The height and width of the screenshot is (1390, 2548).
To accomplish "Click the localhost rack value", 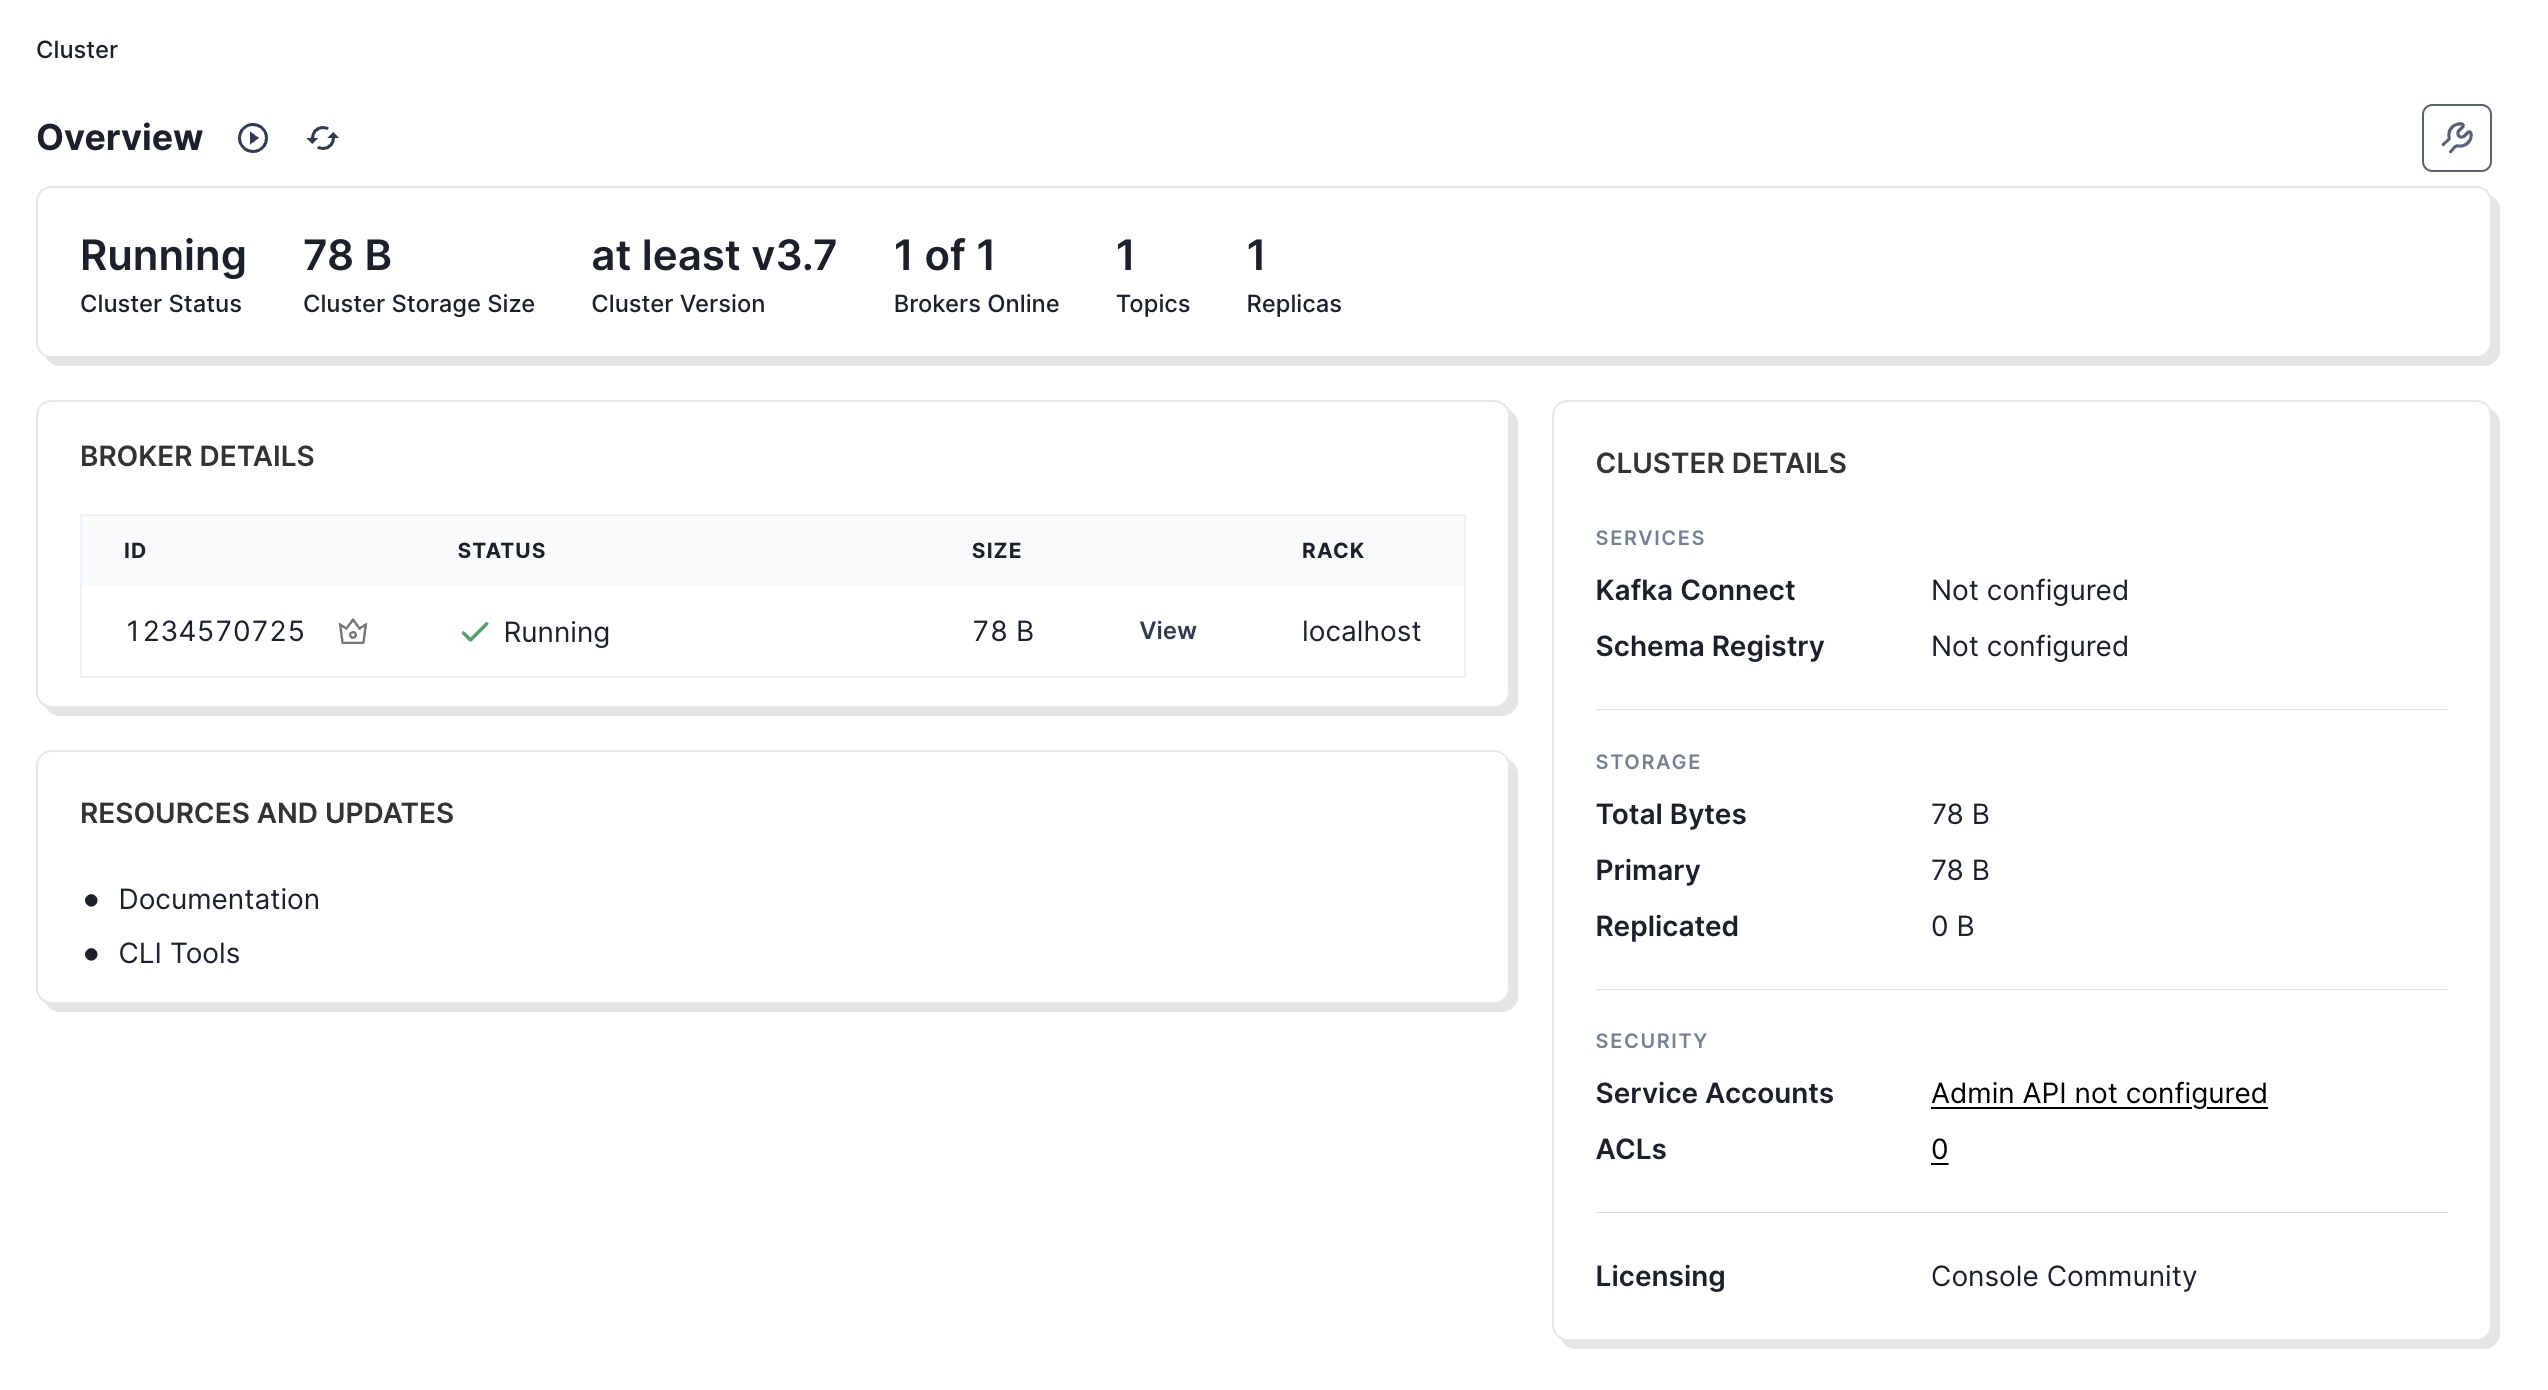I will [1360, 631].
